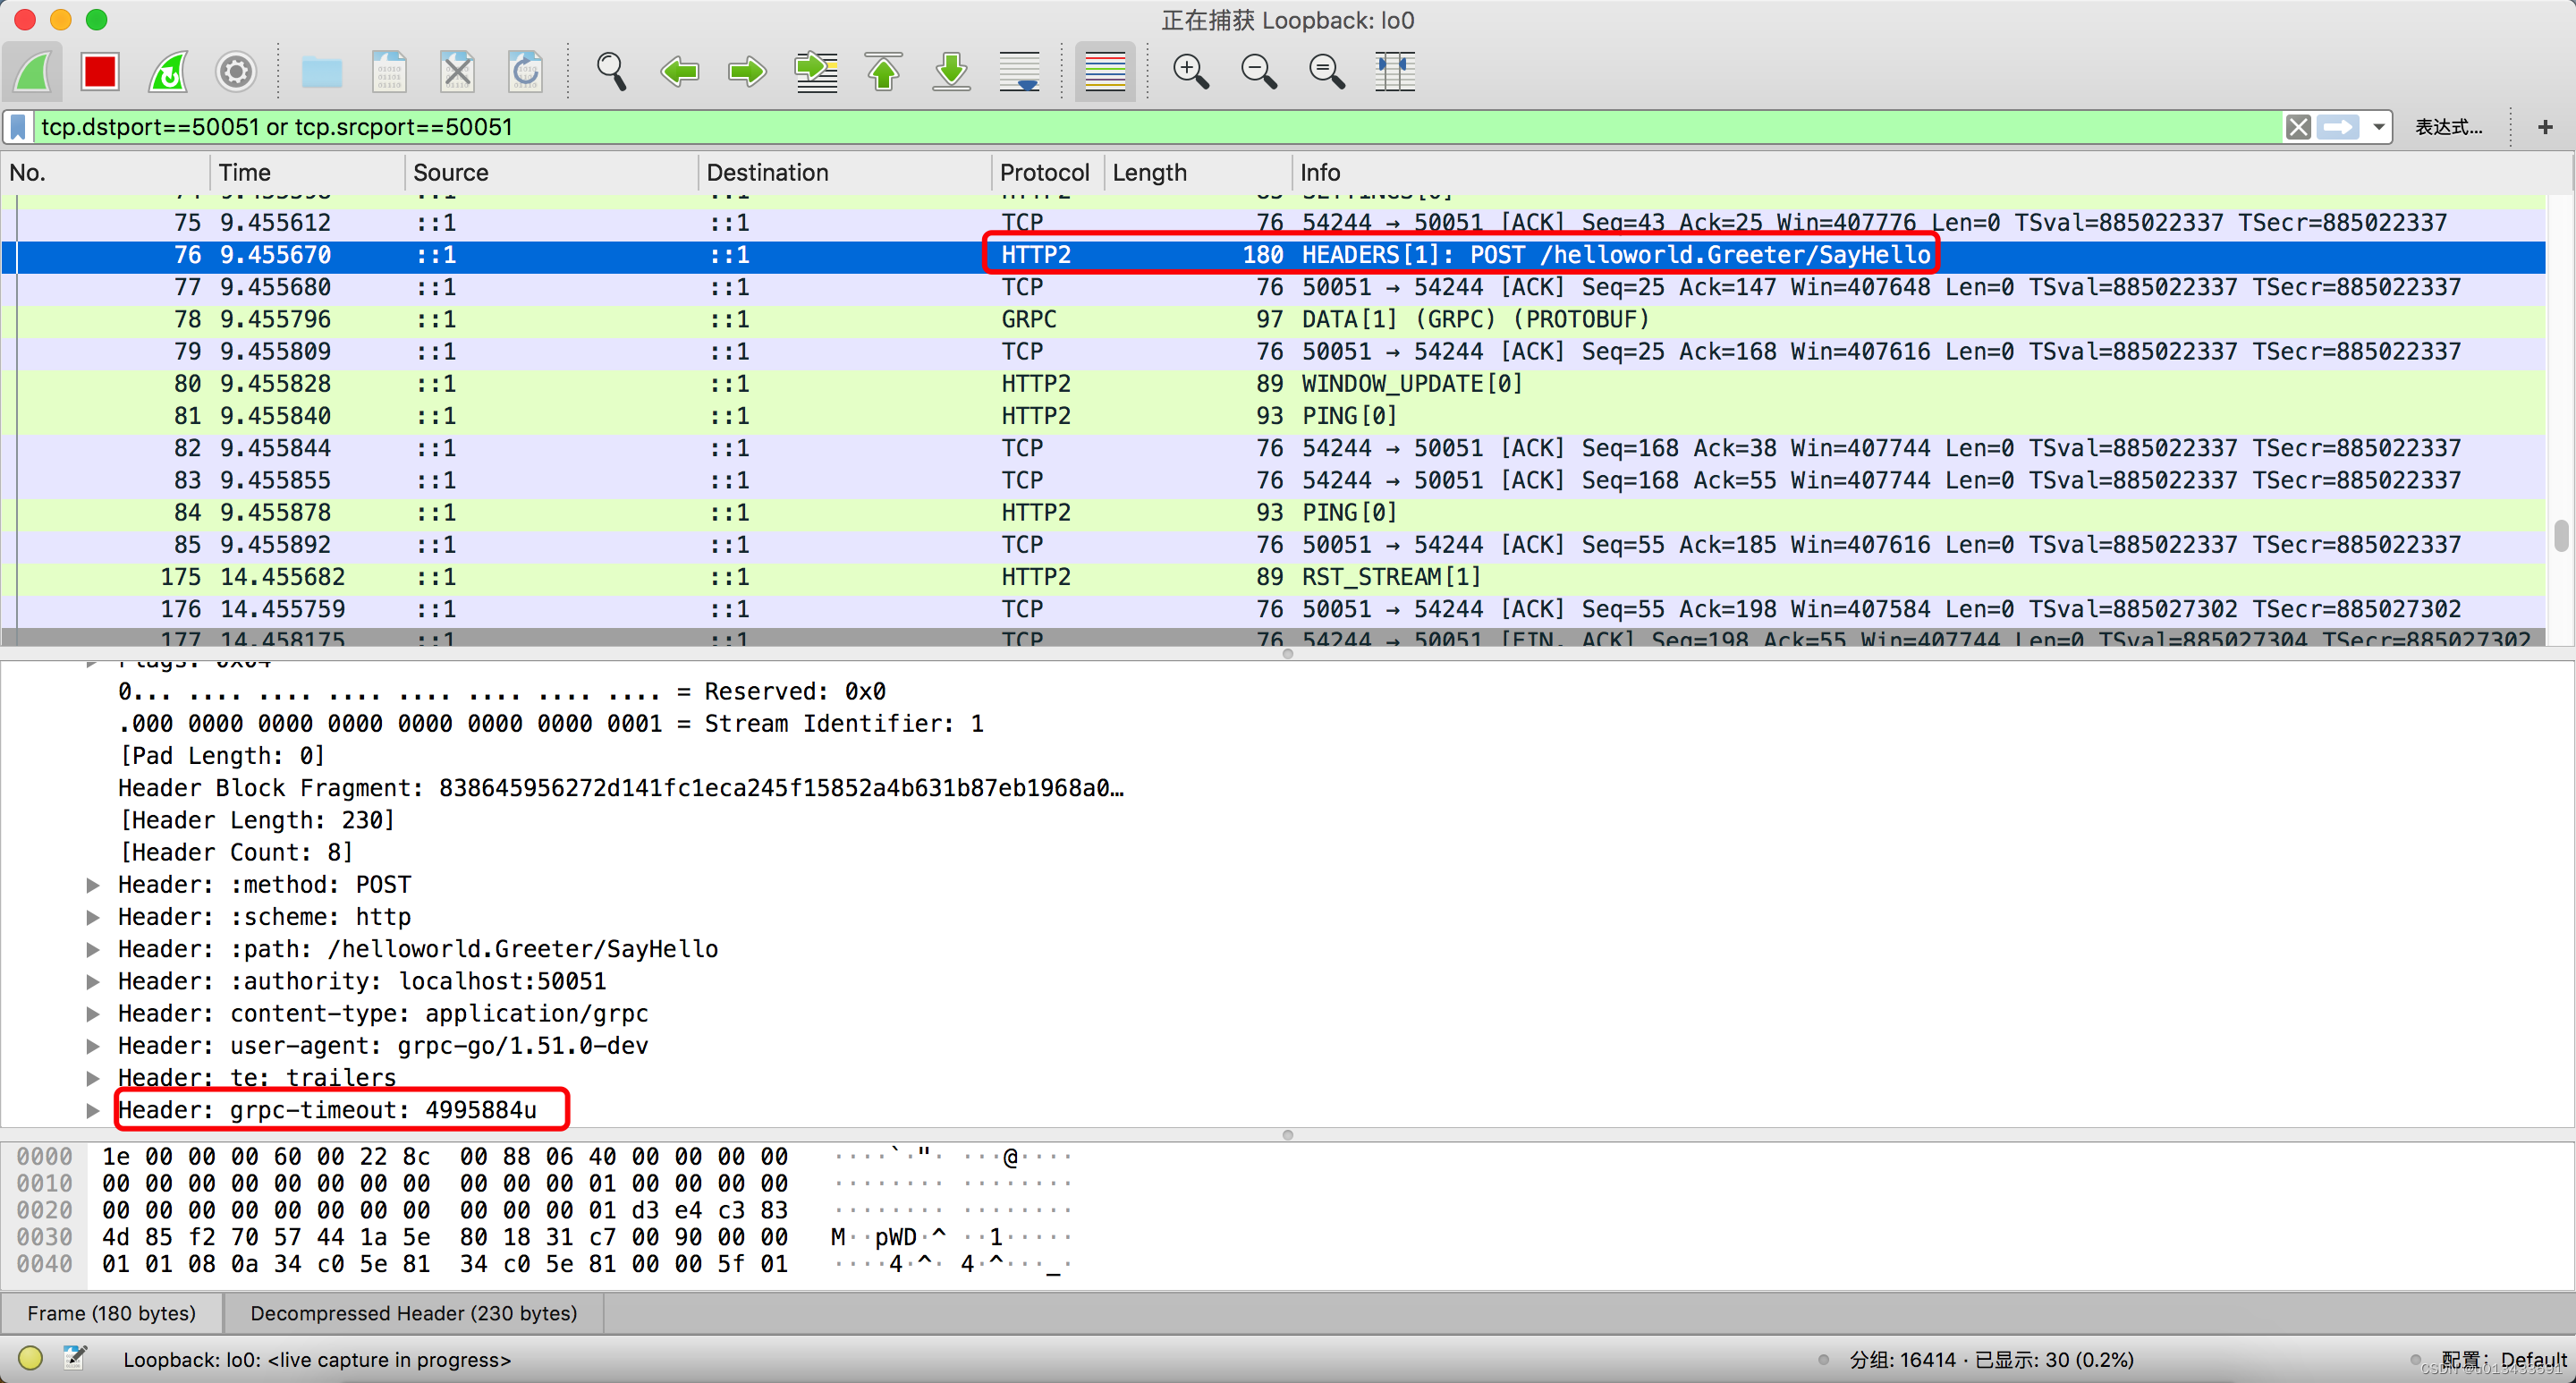Image resolution: width=2576 pixels, height=1383 pixels.
Task: Click the restart capture icon
Action: 169,72
